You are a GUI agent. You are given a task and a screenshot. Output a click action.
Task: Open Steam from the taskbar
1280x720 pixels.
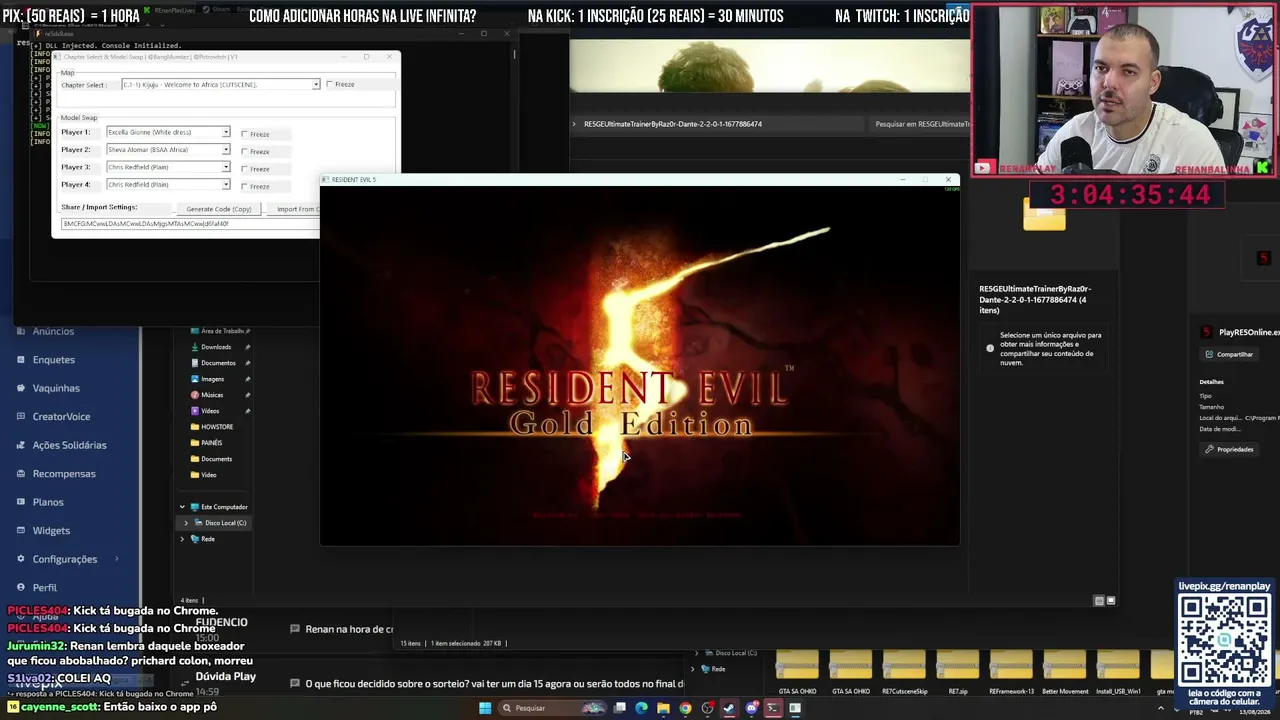pyautogui.click(x=729, y=708)
